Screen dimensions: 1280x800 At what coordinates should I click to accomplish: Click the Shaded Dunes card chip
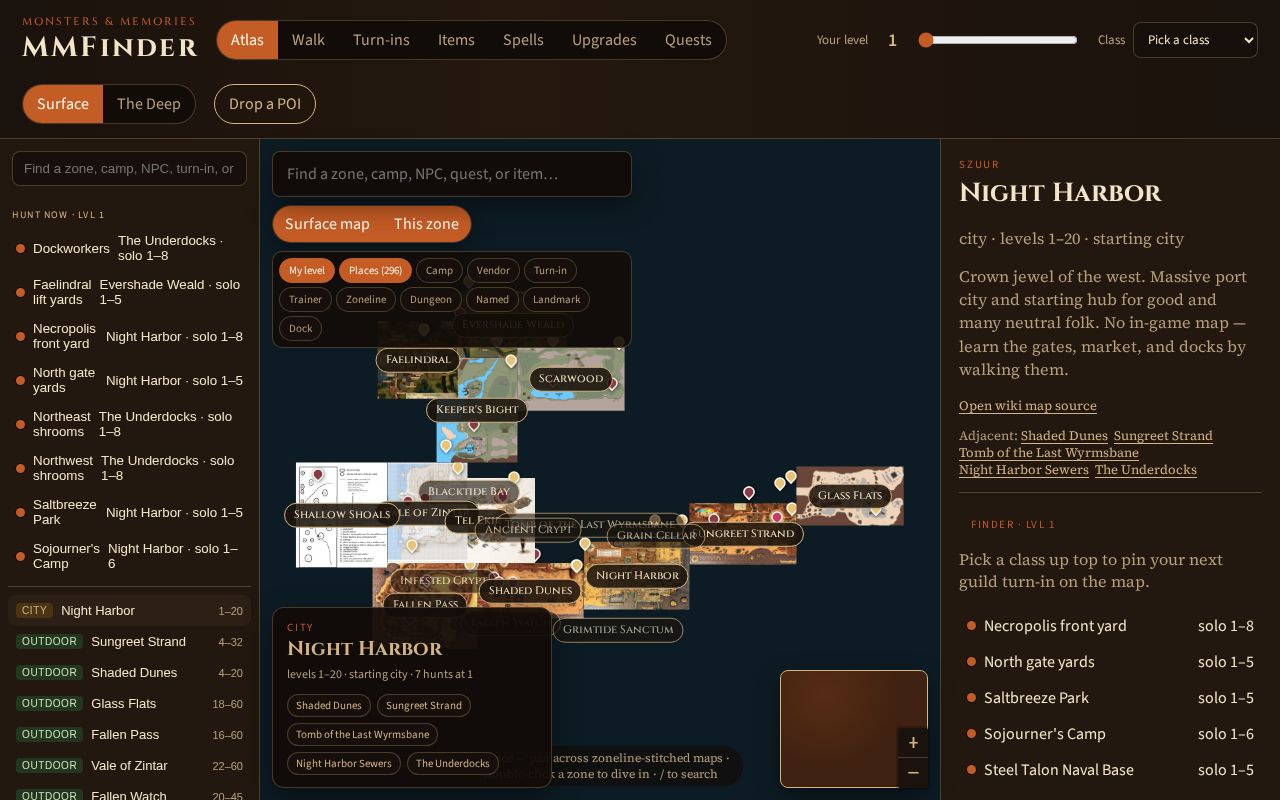point(329,705)
